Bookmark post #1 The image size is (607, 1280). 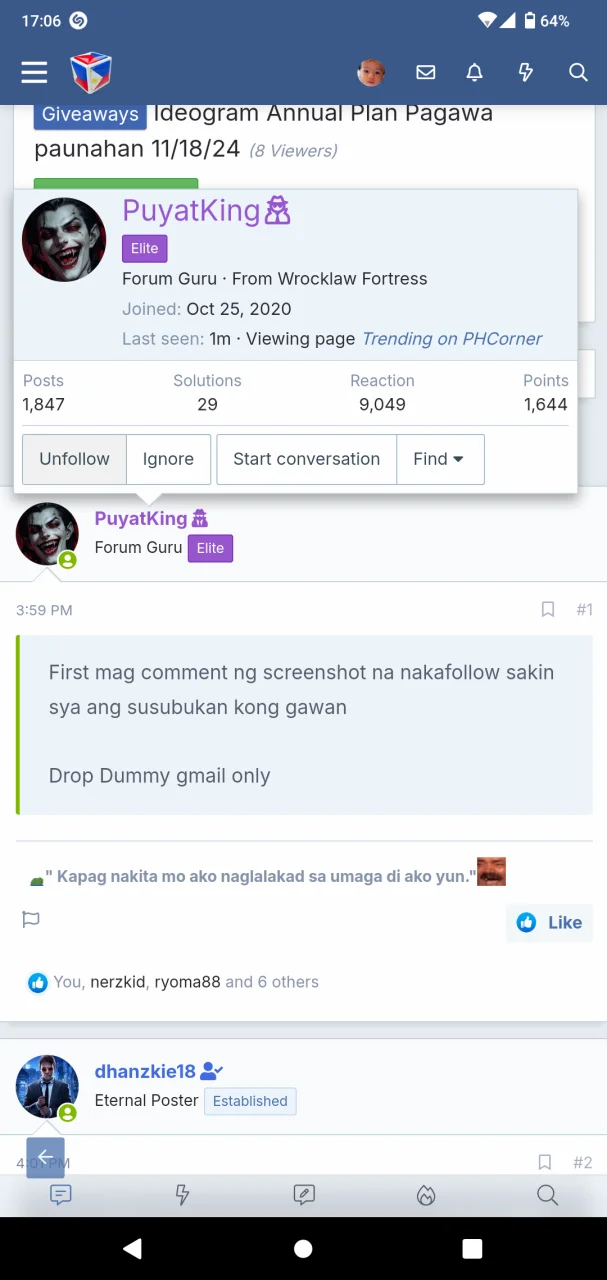coord(548,609)
